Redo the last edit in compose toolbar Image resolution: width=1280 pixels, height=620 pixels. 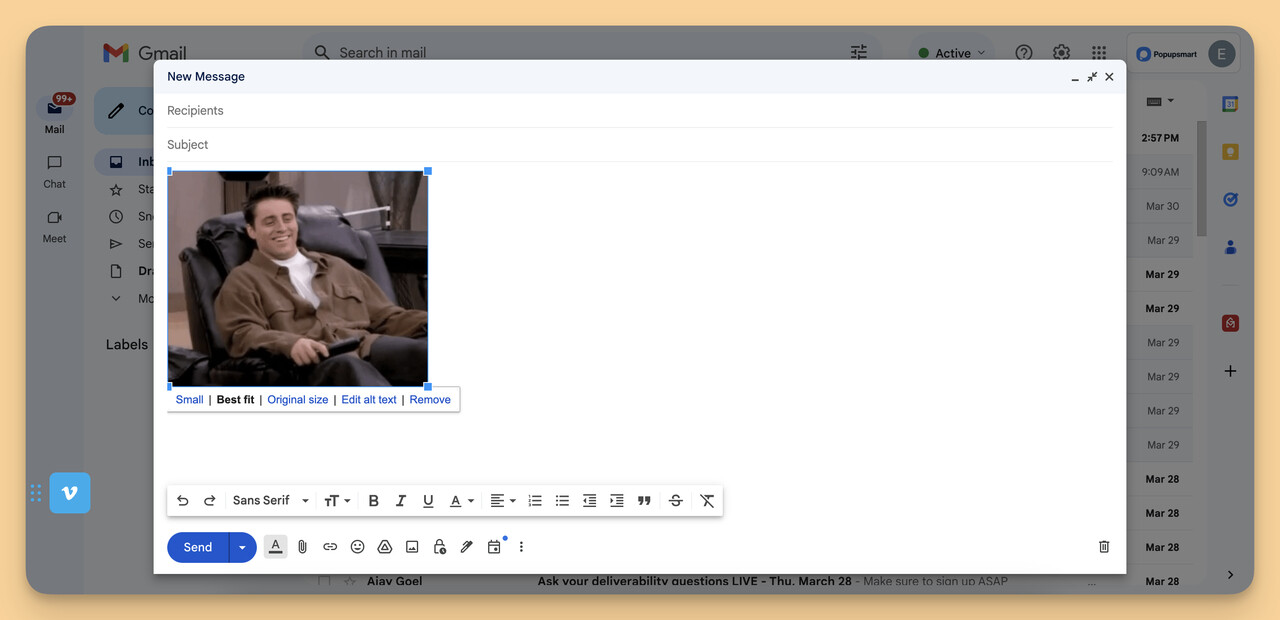[x=210, y=501]
